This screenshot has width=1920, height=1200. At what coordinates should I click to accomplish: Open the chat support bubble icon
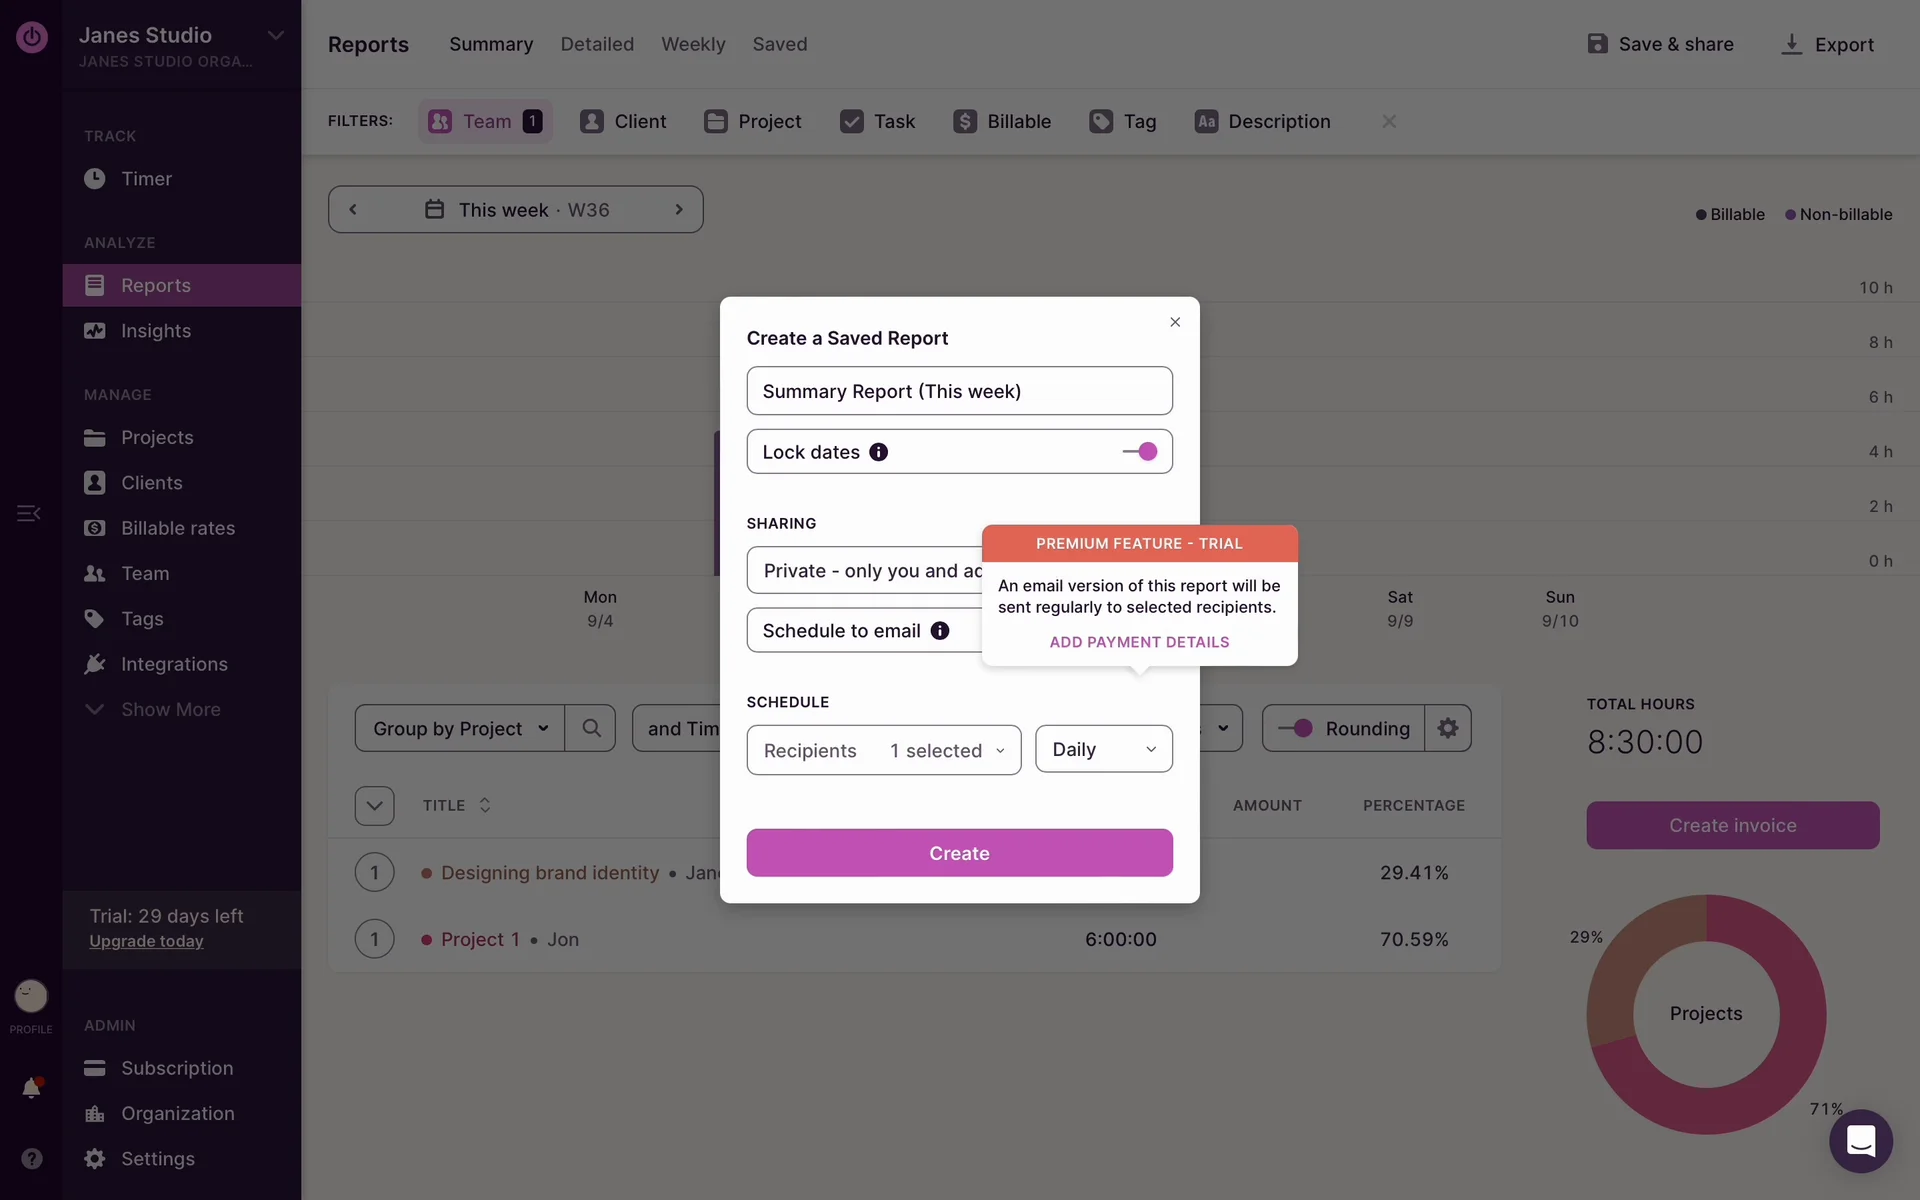click(x=1860, y=1141)
